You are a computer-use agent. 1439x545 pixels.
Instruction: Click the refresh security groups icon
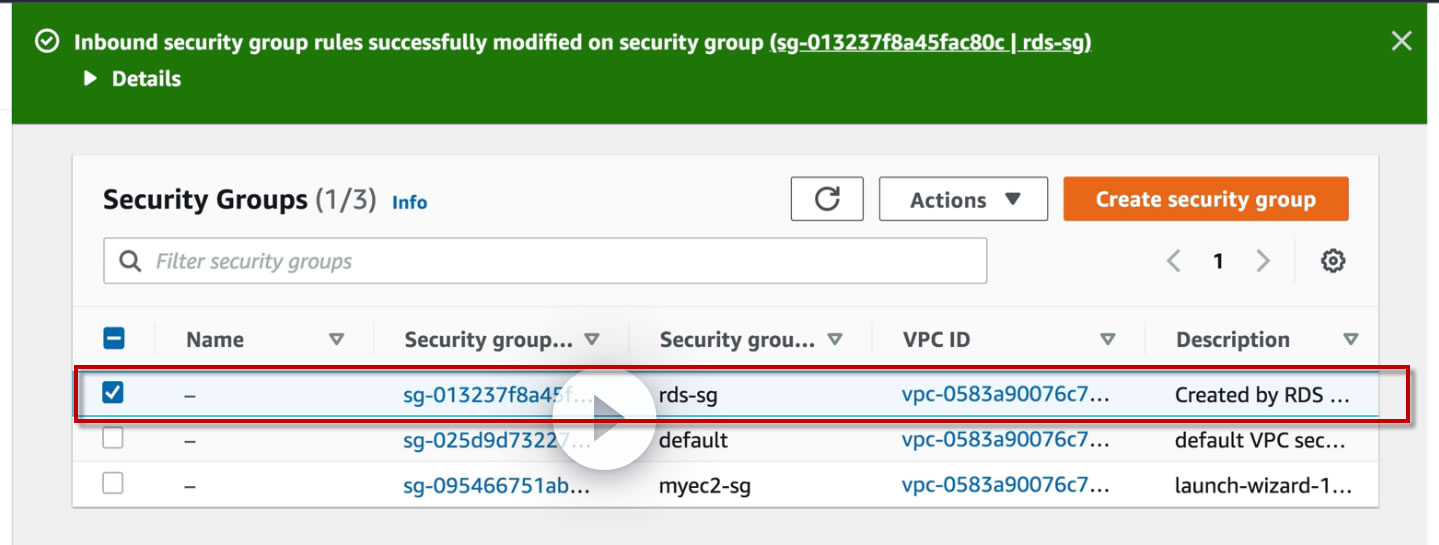[x=827, y=199]
